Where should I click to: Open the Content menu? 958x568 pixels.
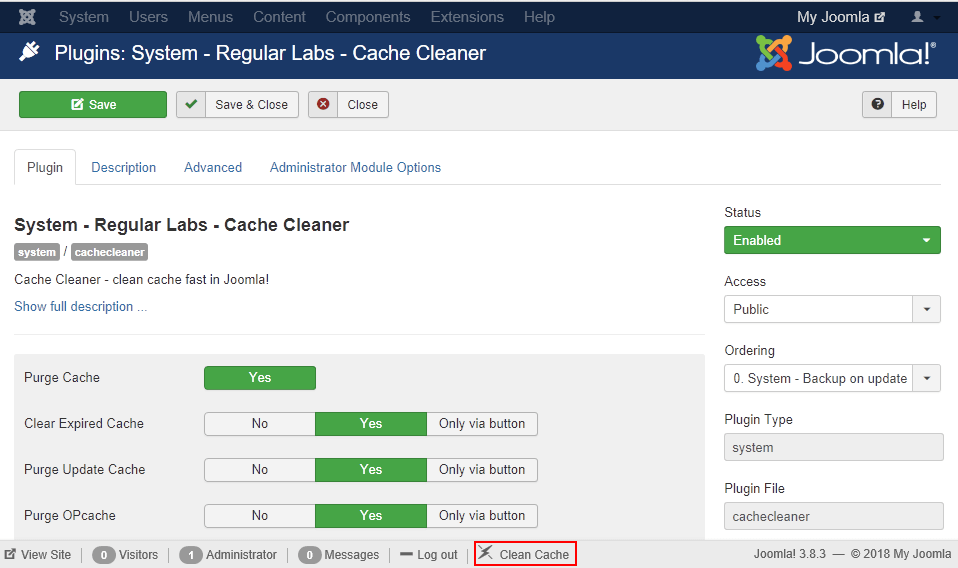pyautogui.click(x=279, y=17)
